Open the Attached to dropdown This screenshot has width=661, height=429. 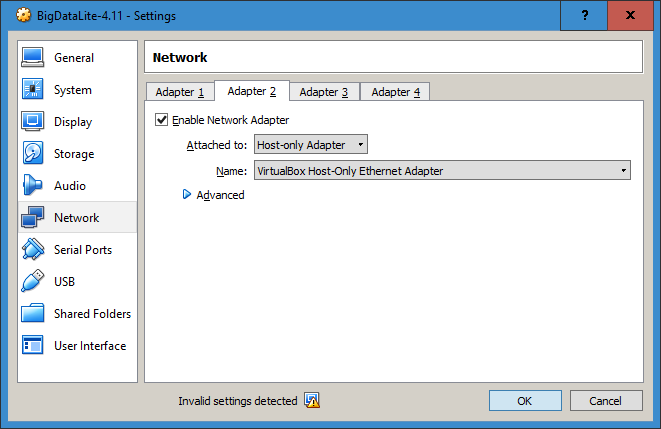[311, 145]
